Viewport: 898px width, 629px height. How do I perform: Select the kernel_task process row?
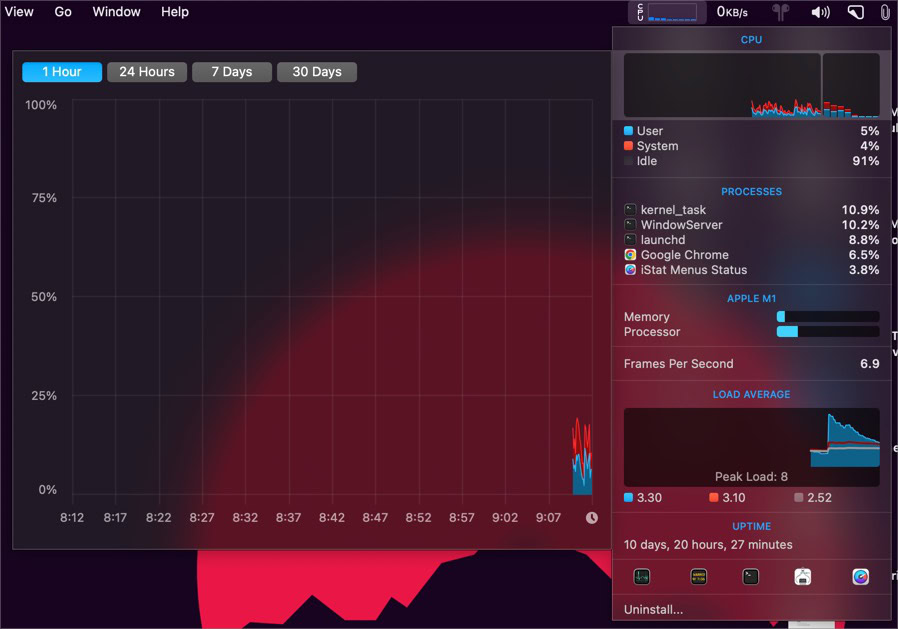[751, 210]
